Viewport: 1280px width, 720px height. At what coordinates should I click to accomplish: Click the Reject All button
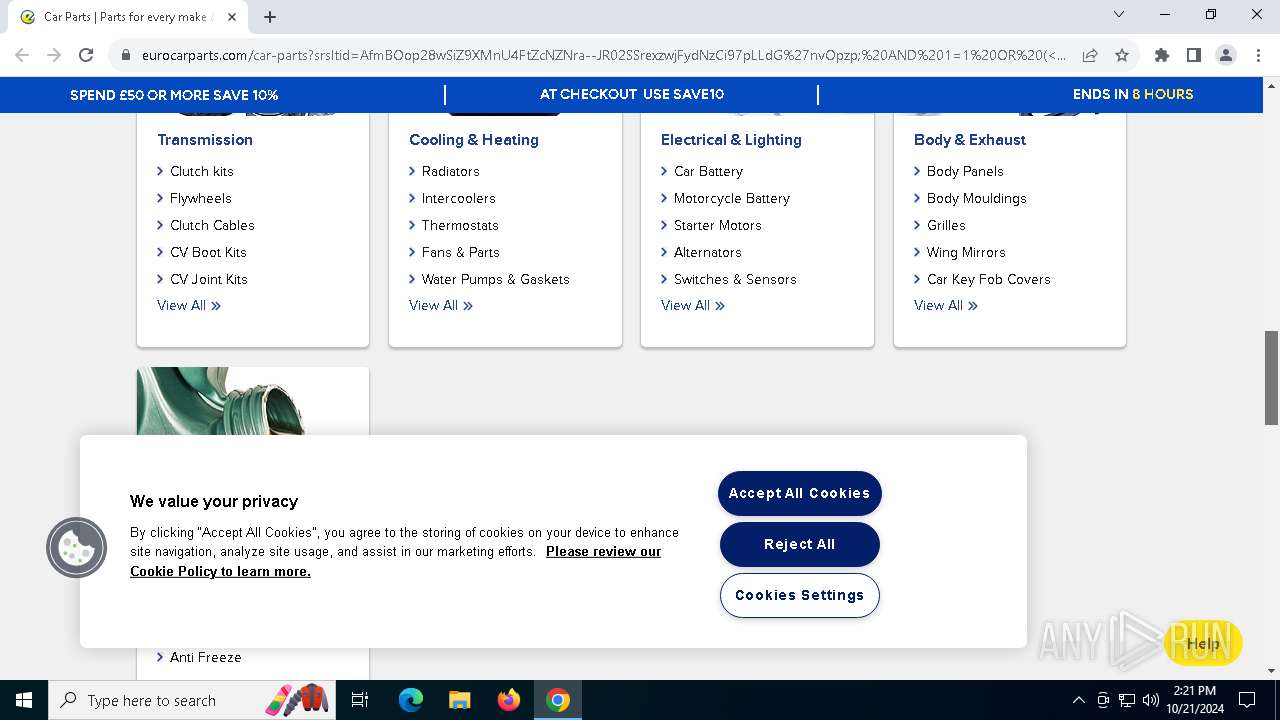pos(800,544)
